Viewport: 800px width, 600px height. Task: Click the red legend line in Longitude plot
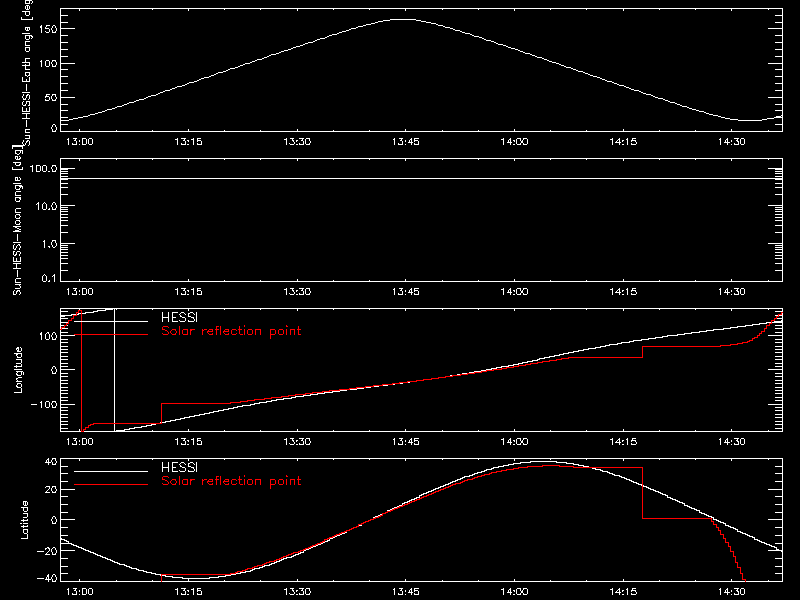coord(111,335)
